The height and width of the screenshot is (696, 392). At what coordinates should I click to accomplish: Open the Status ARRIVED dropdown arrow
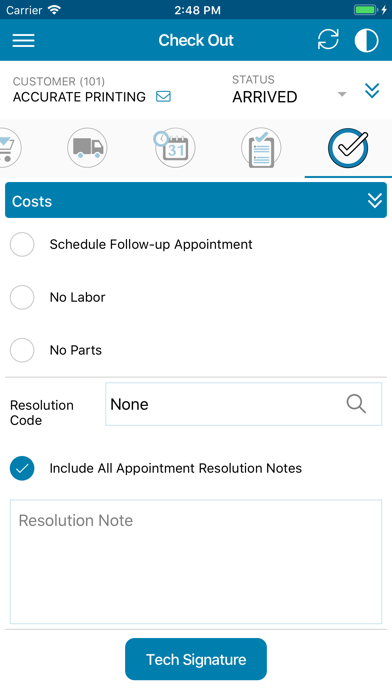[x=341, y=94]
